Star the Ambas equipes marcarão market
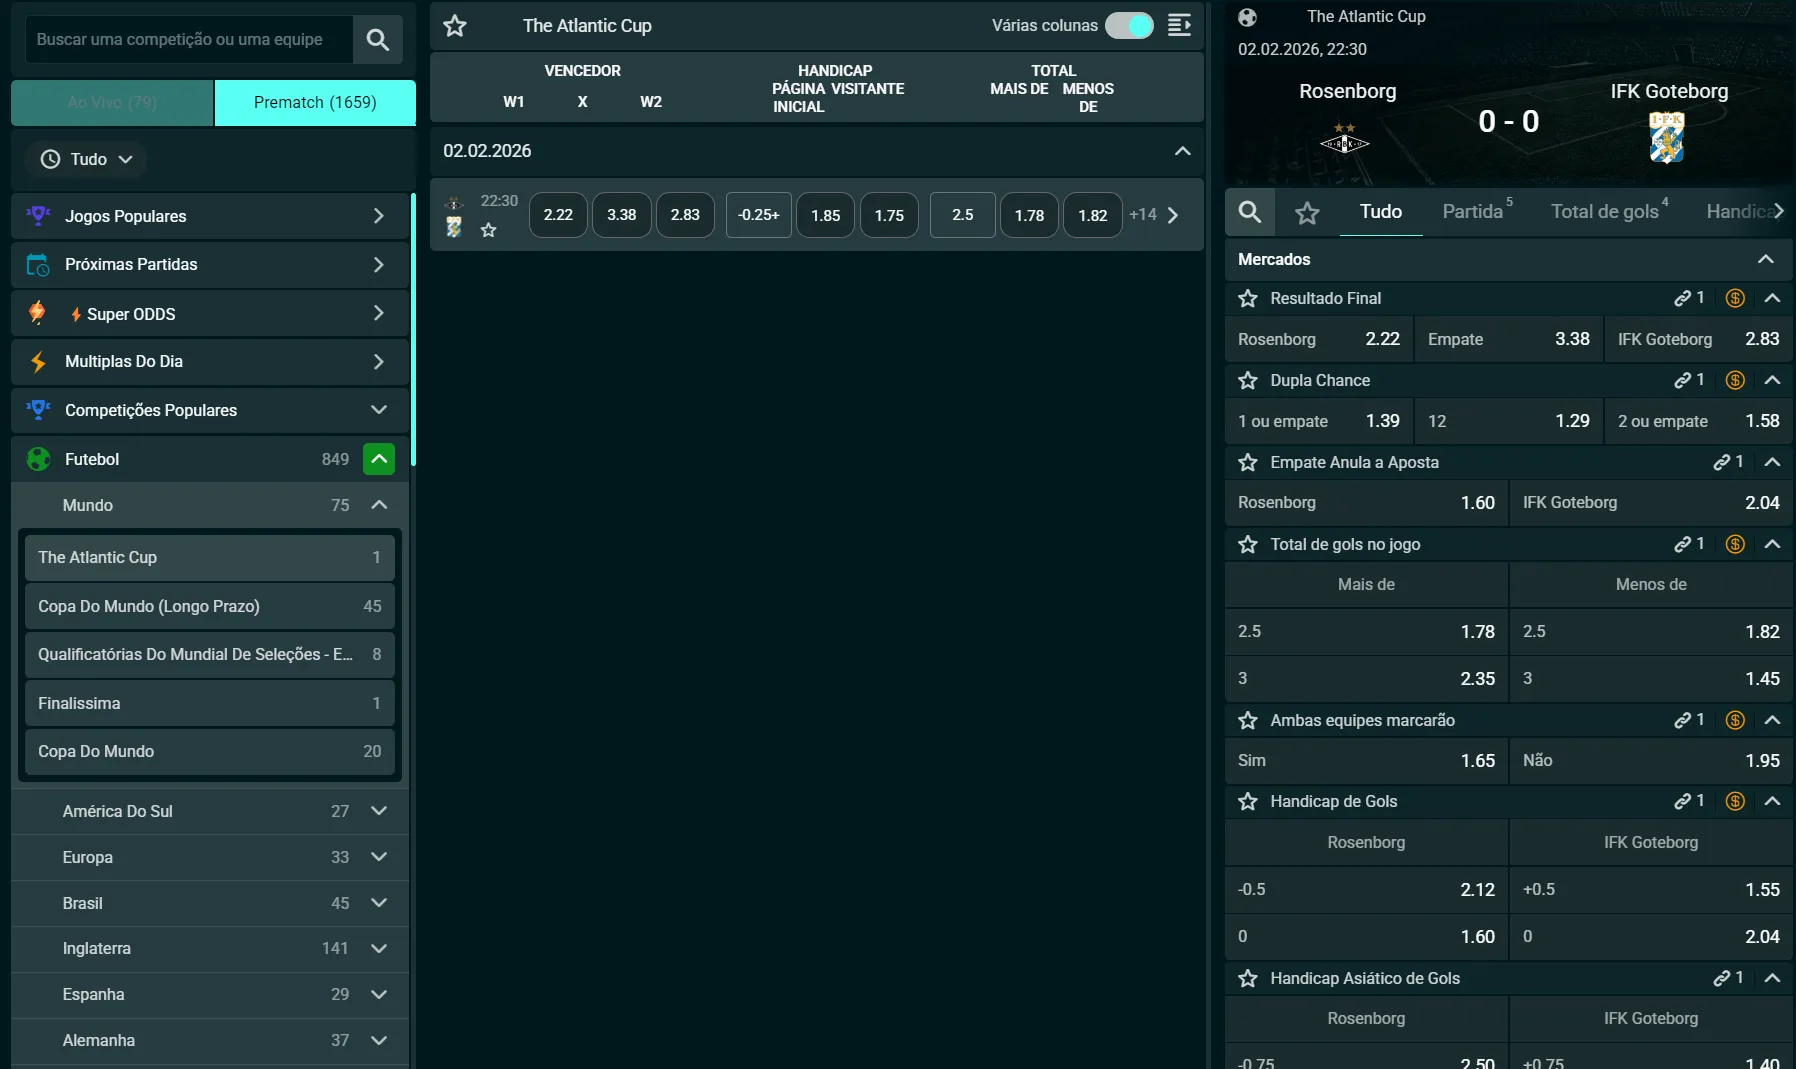The image size is (1796, 1069). [1248, 720]
